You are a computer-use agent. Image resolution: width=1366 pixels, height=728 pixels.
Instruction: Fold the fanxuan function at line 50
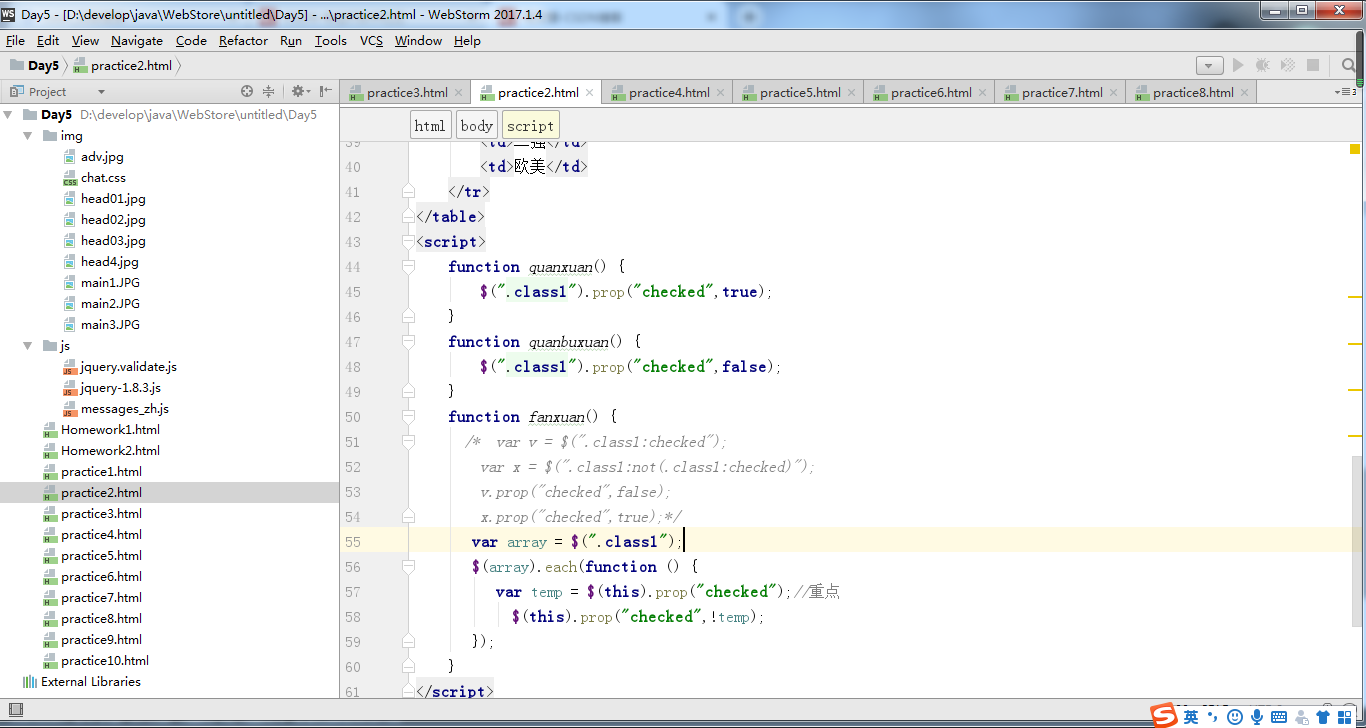tap(407, 417)
